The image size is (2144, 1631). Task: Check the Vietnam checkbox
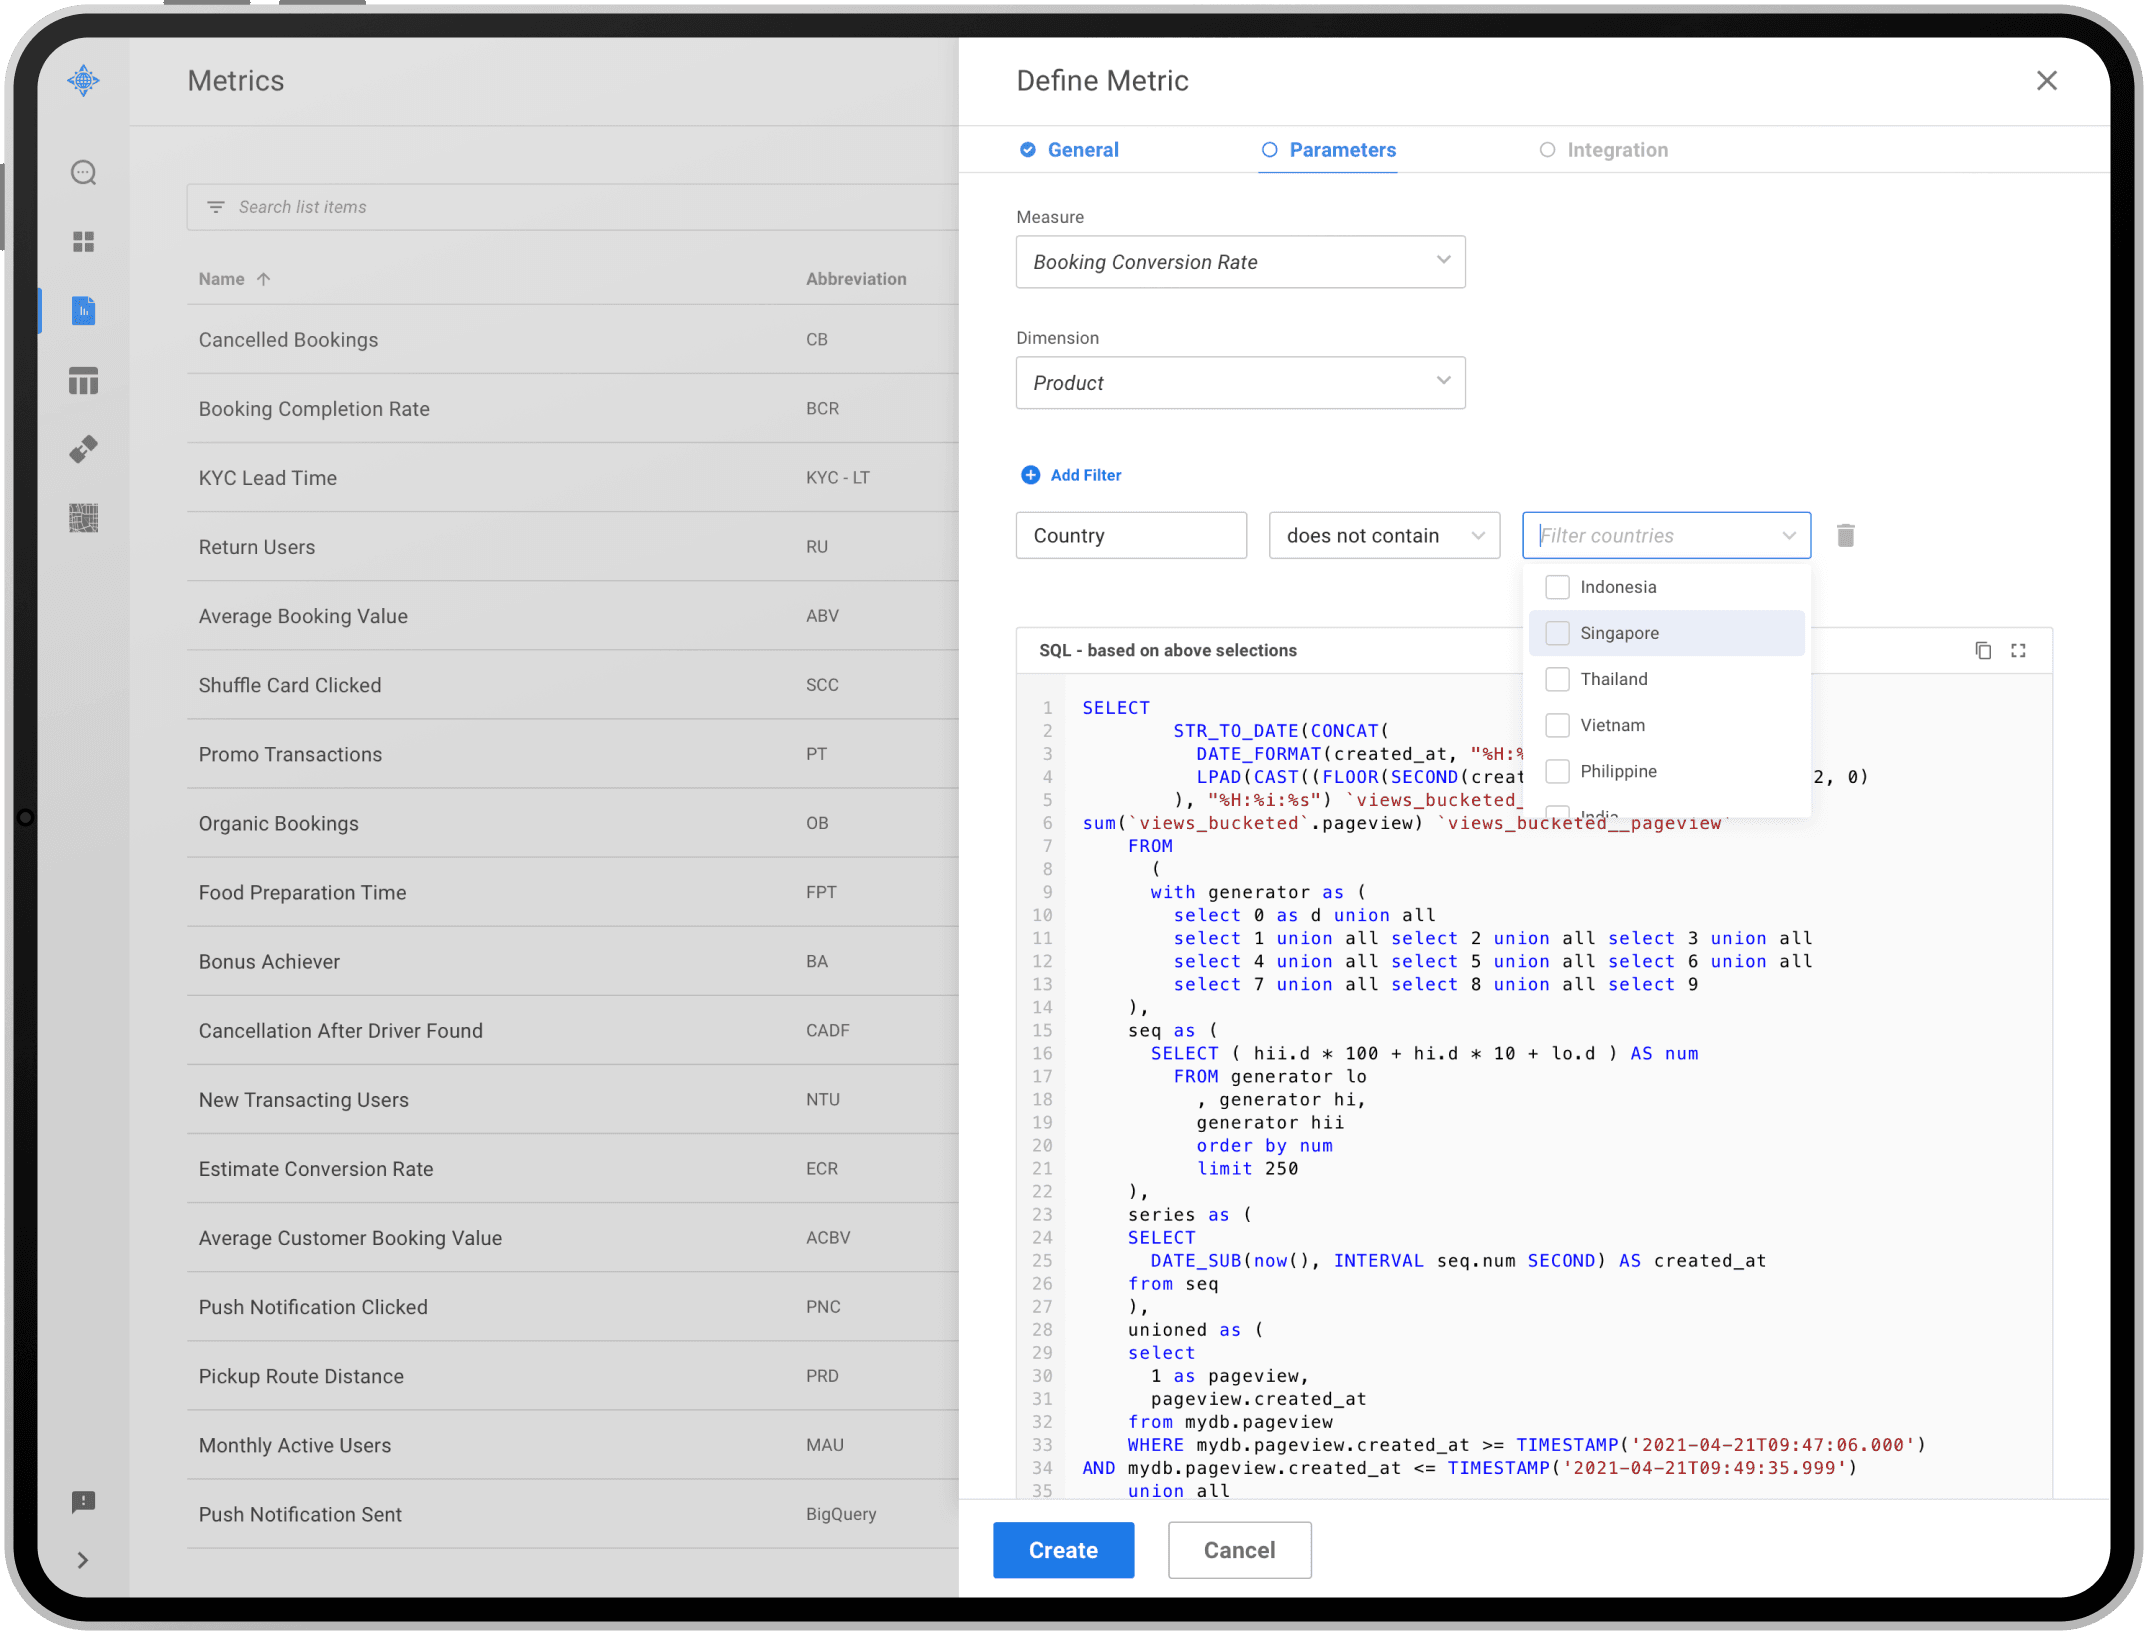click(1557, 725)
